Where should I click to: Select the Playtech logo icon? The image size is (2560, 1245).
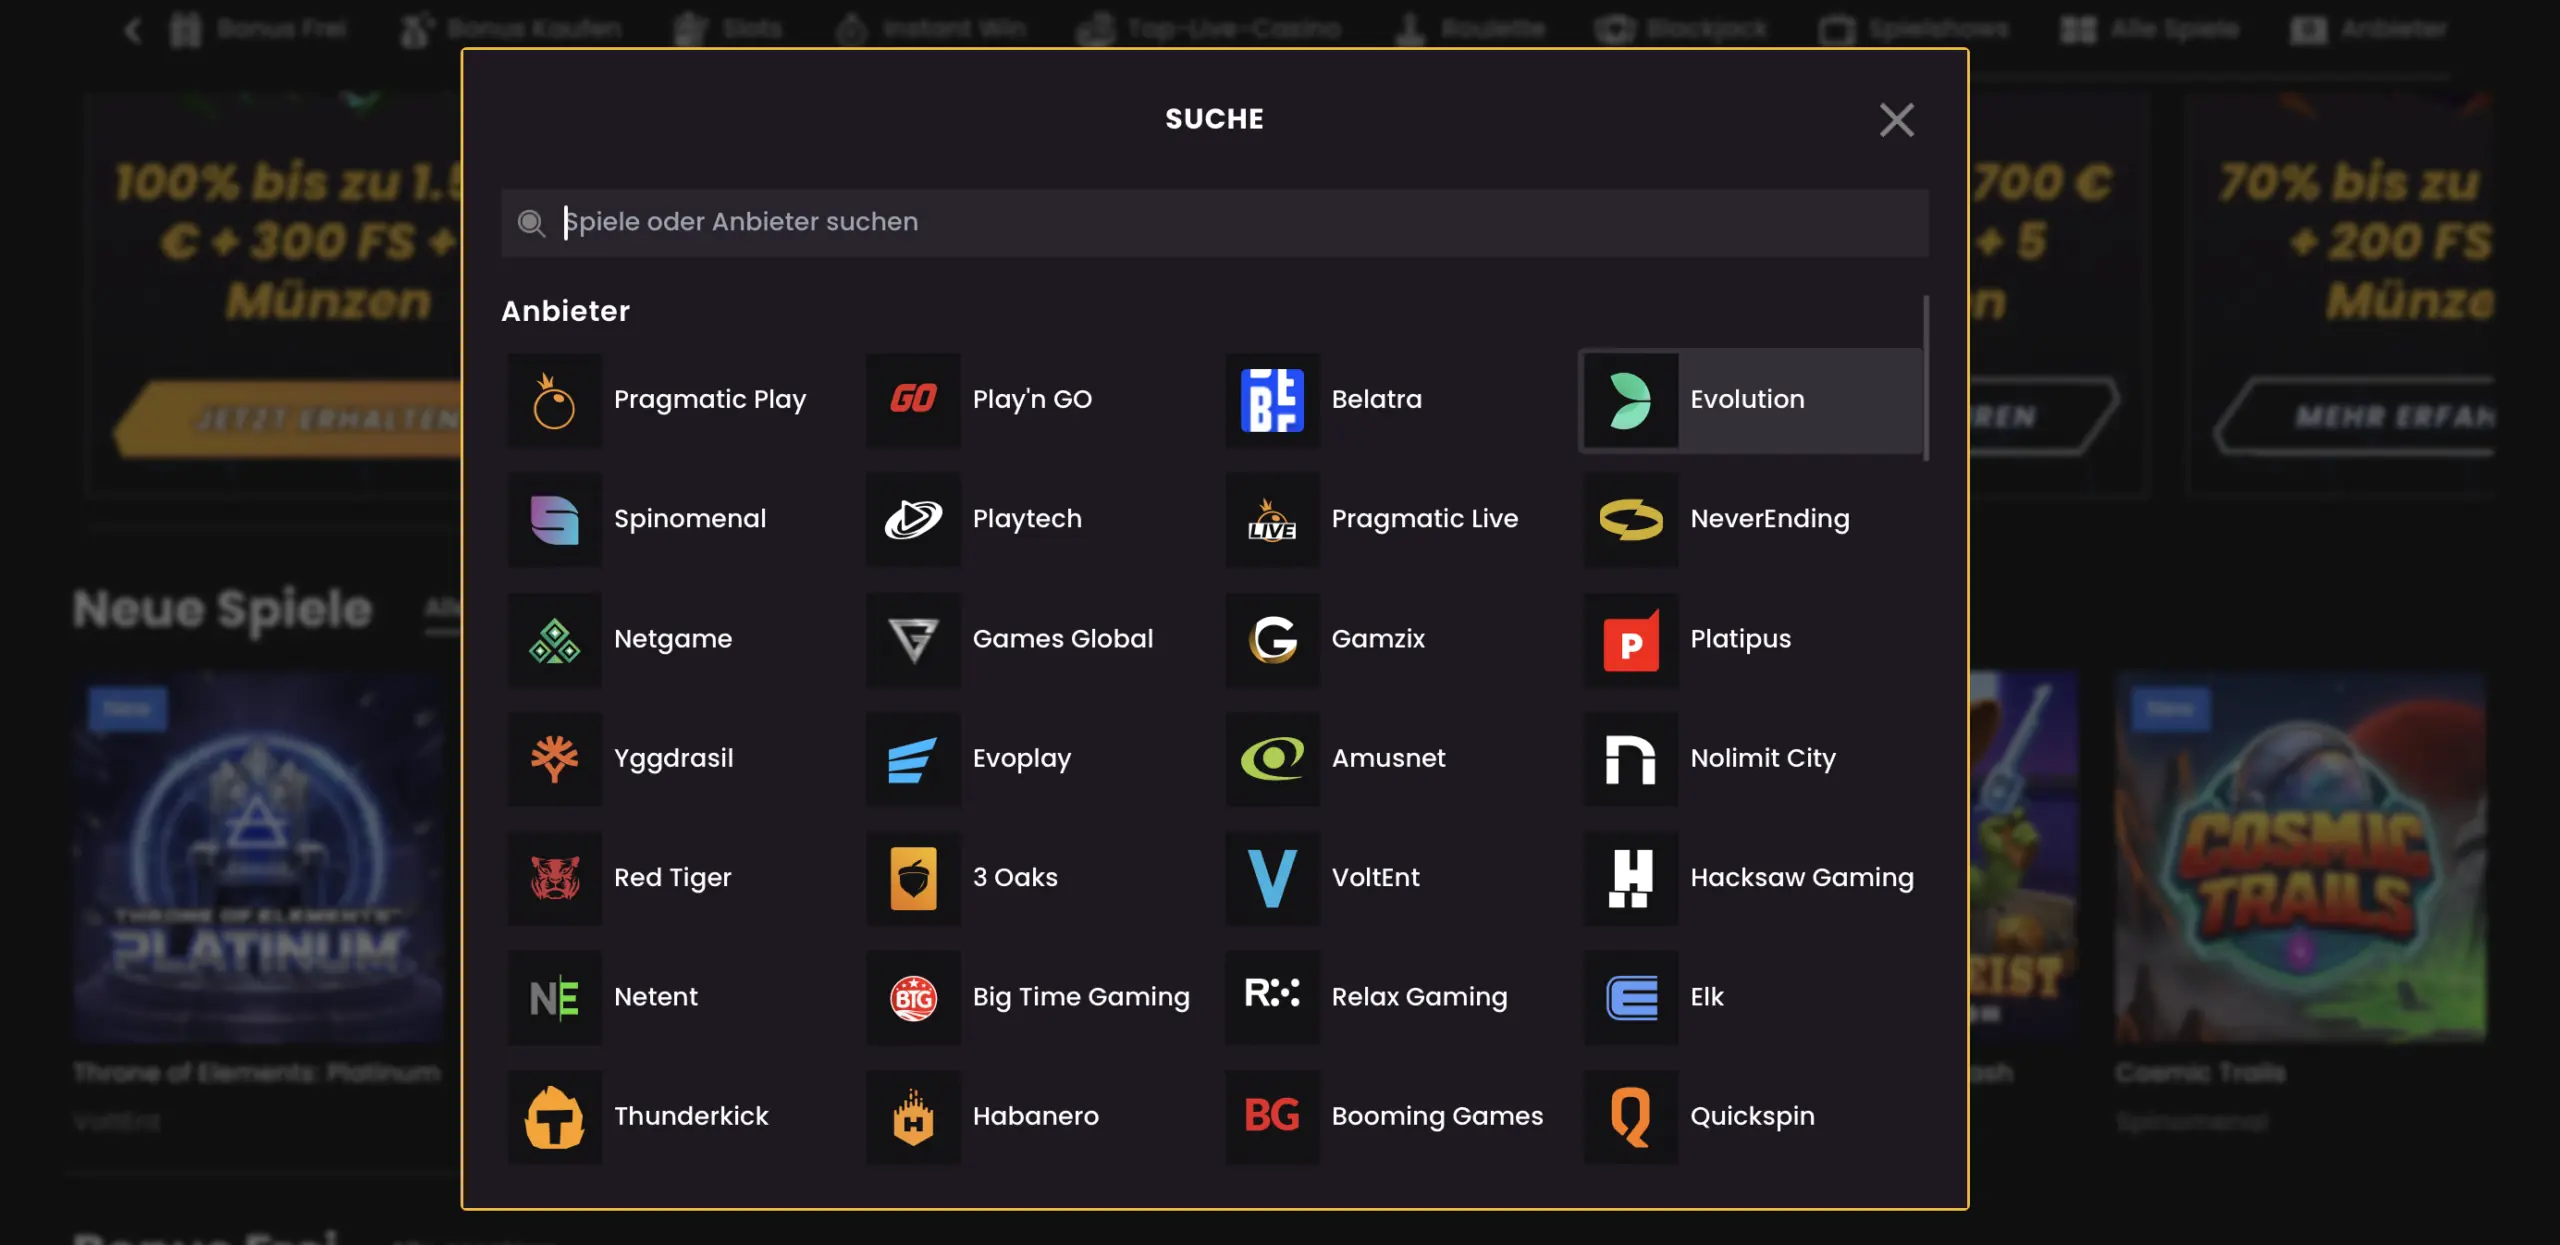[913, 519]
